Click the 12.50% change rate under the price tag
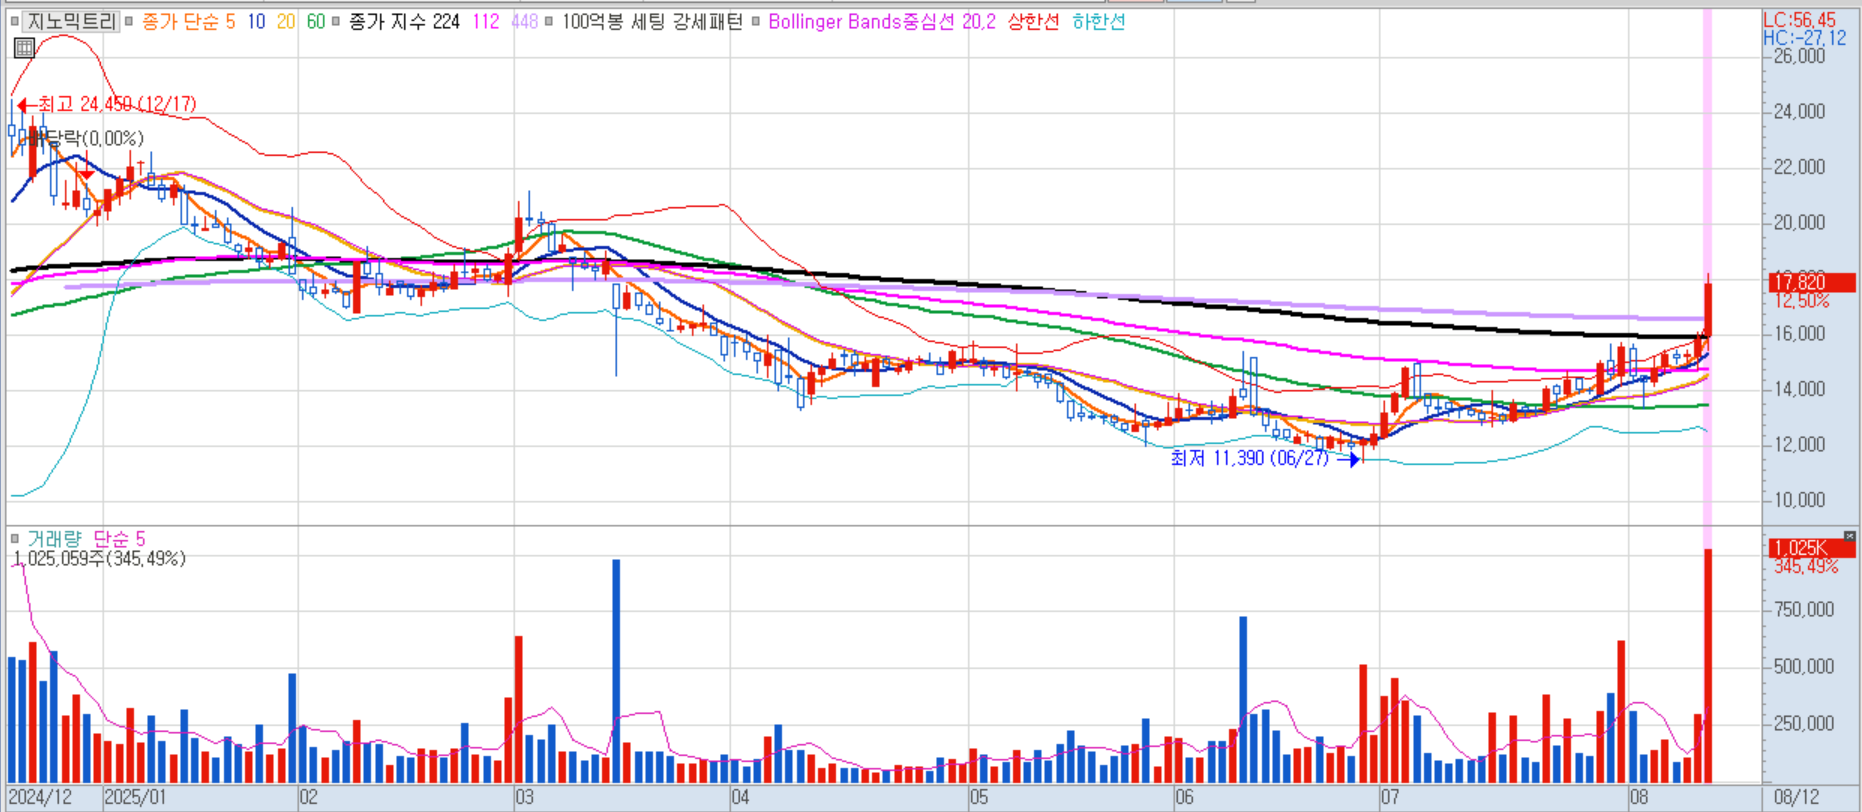This screenshot has height=812, width=1862. point(1802,300)
